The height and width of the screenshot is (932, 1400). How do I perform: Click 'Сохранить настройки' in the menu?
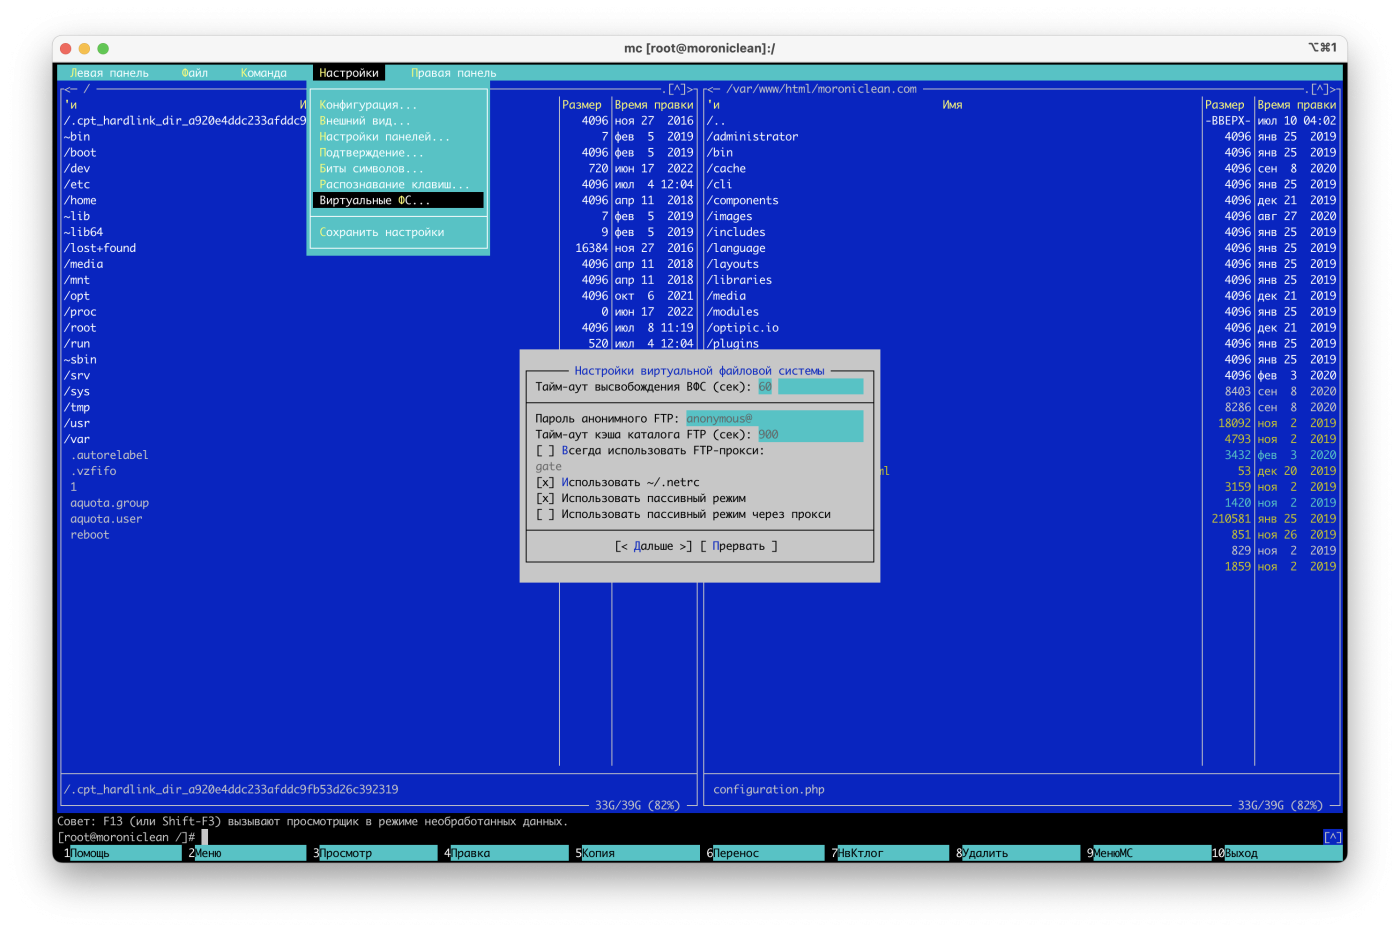click(398, 233)
